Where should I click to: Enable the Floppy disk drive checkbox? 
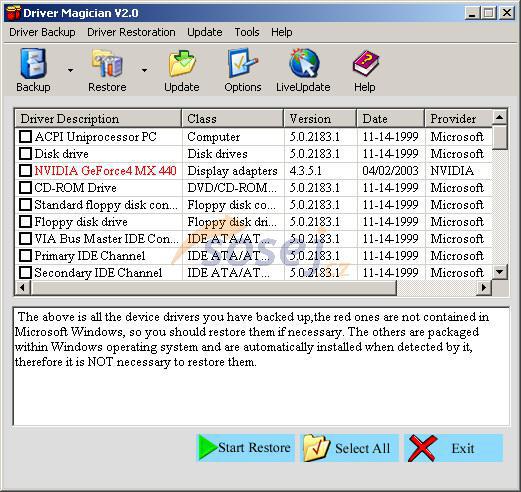(x=25, y=222)
